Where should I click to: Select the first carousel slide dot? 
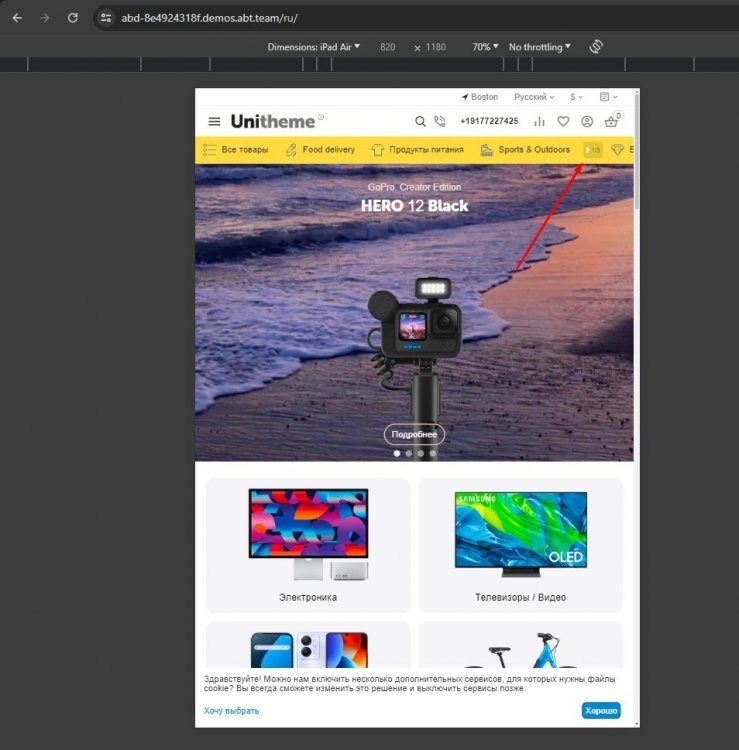[x=397, y=453]
